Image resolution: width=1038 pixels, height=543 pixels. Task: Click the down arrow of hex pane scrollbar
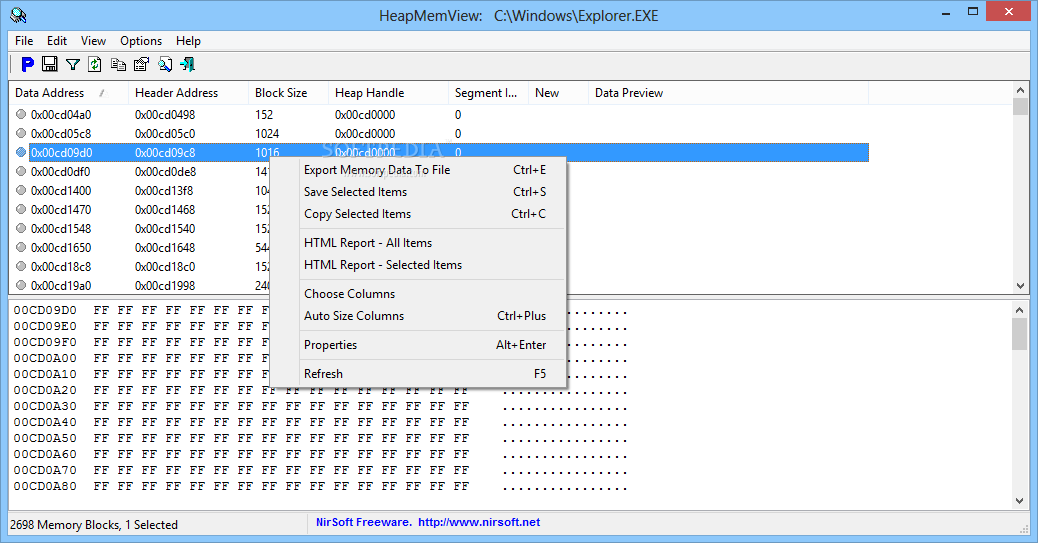point(1020,501)
